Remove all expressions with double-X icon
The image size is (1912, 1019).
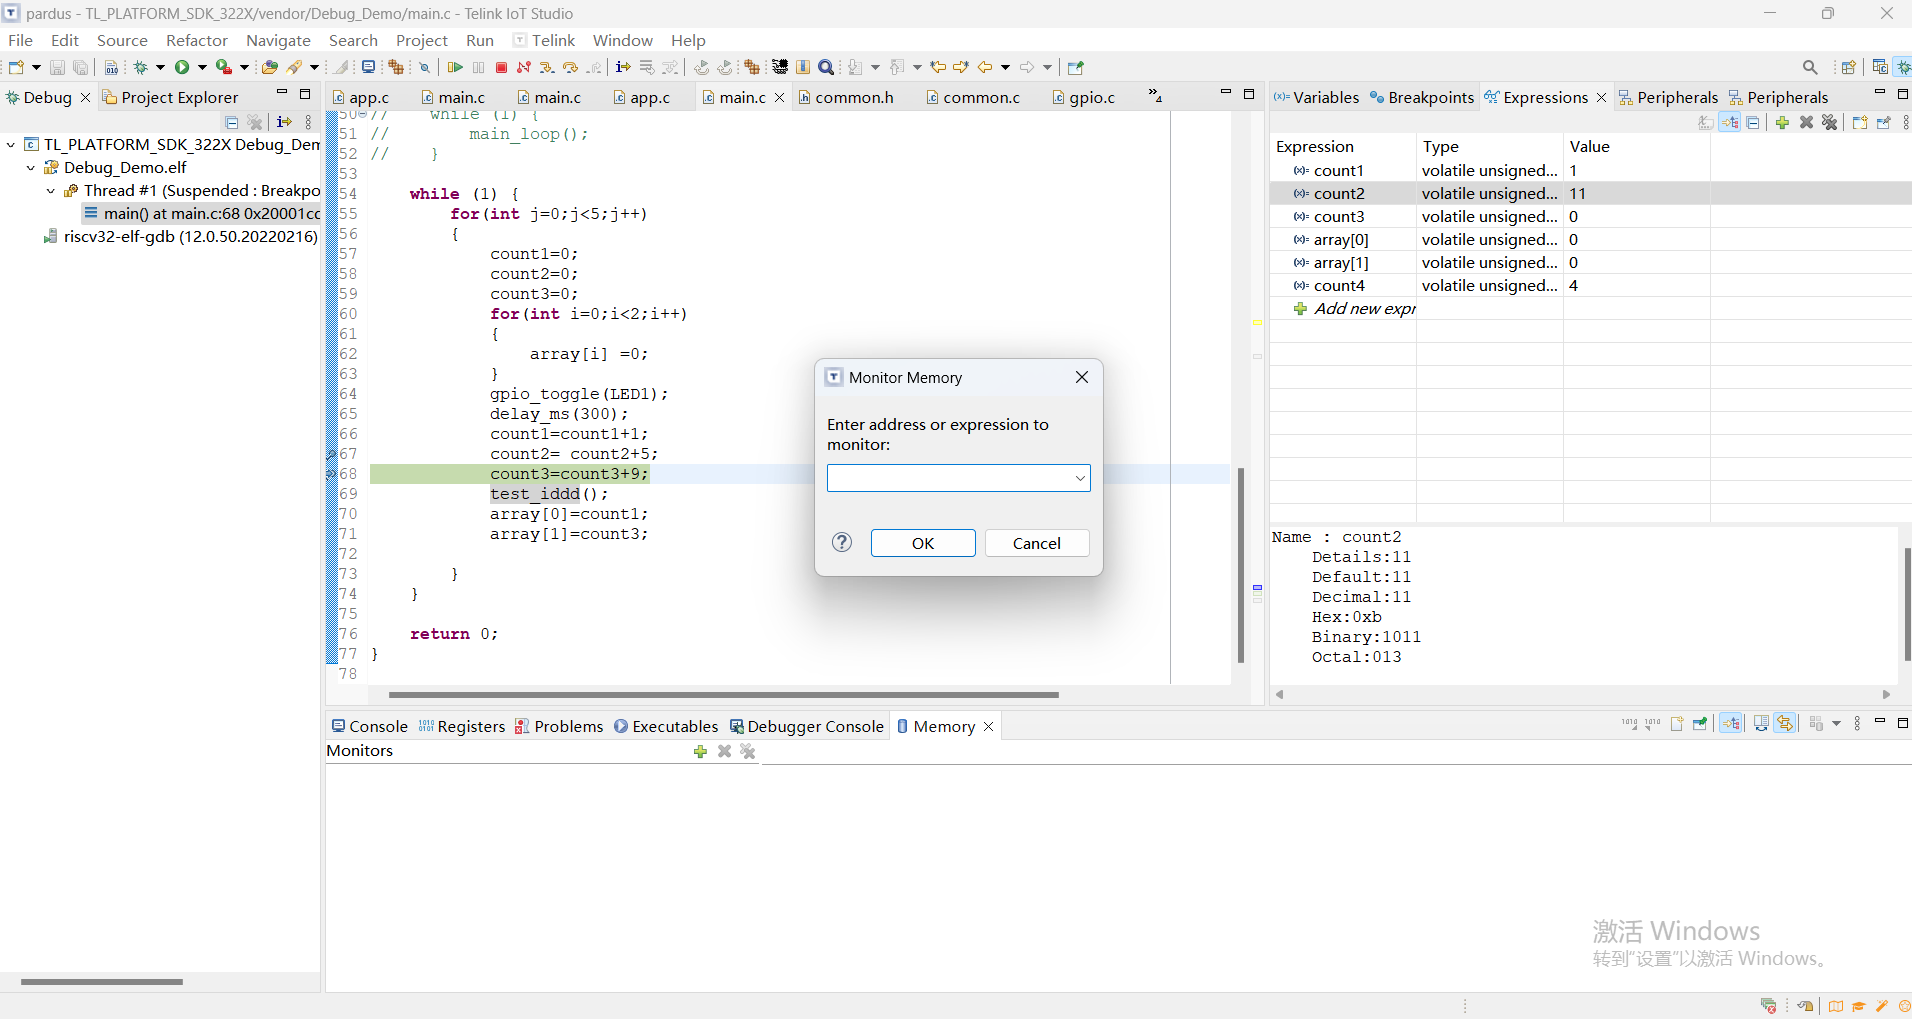[1830, 122]
